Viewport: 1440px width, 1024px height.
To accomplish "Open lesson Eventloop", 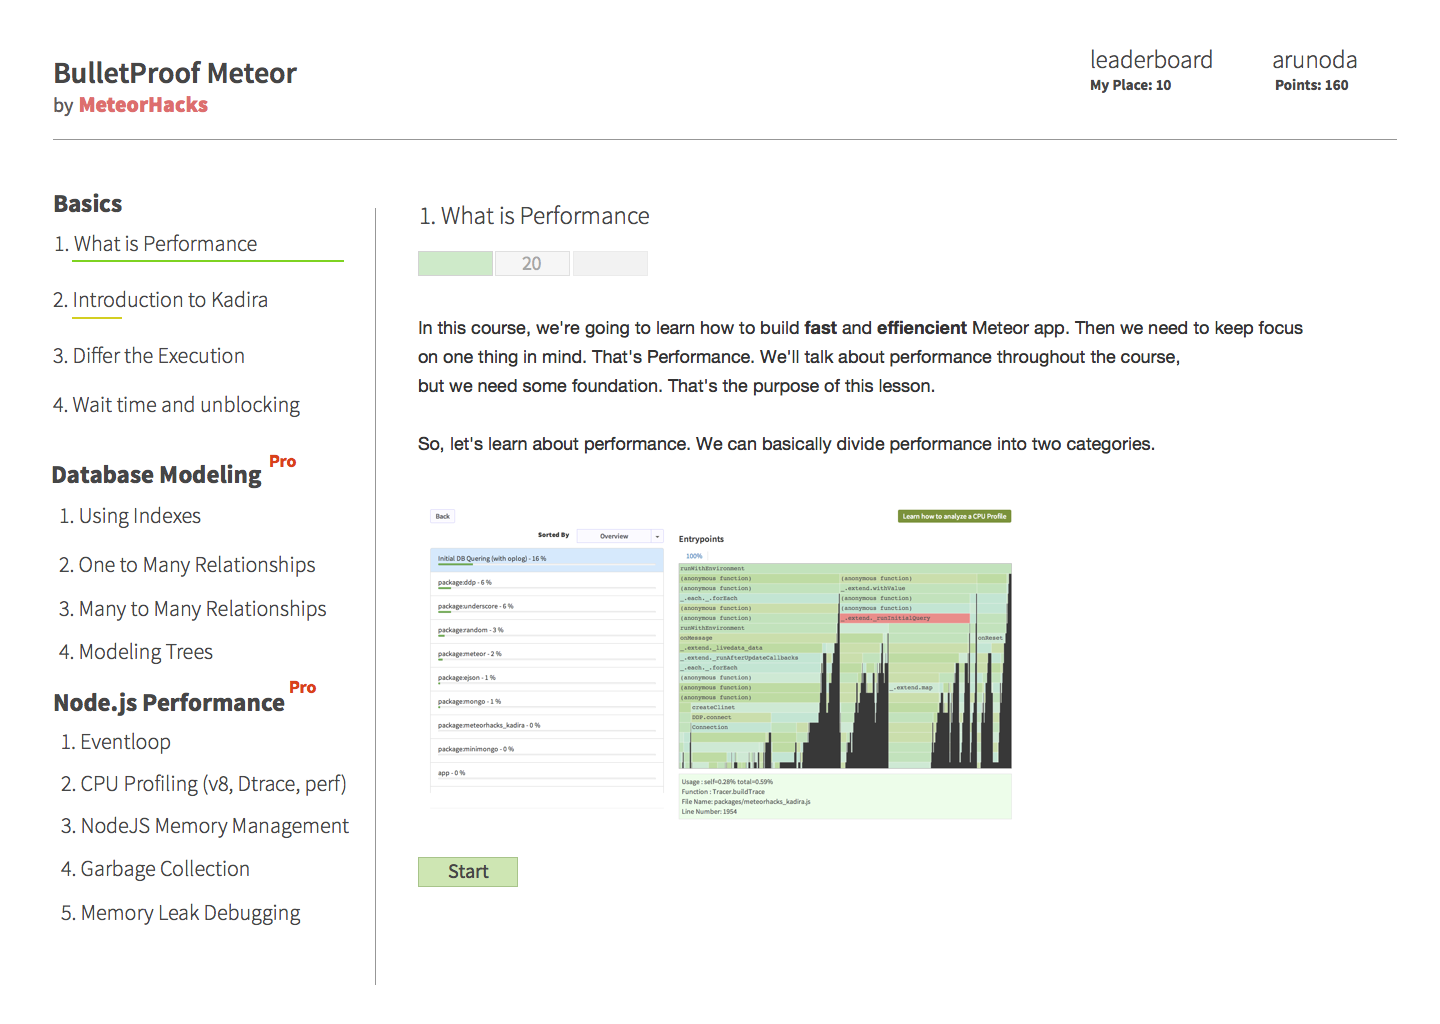I will 116,742.
